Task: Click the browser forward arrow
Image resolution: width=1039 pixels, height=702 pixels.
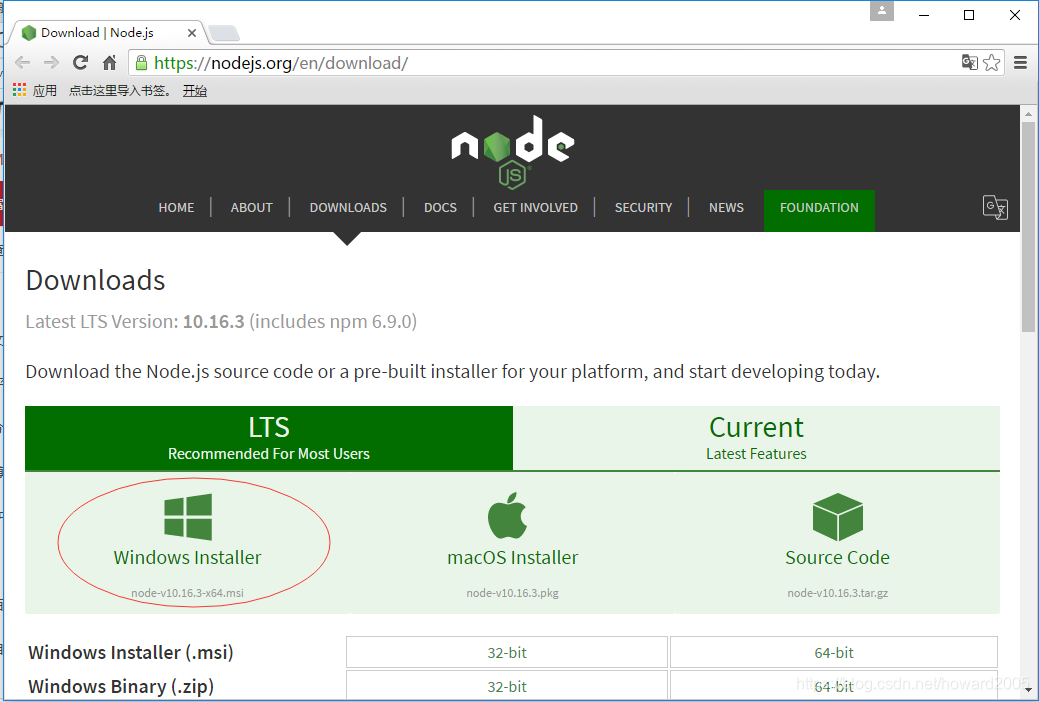Action: click(51, 63)
